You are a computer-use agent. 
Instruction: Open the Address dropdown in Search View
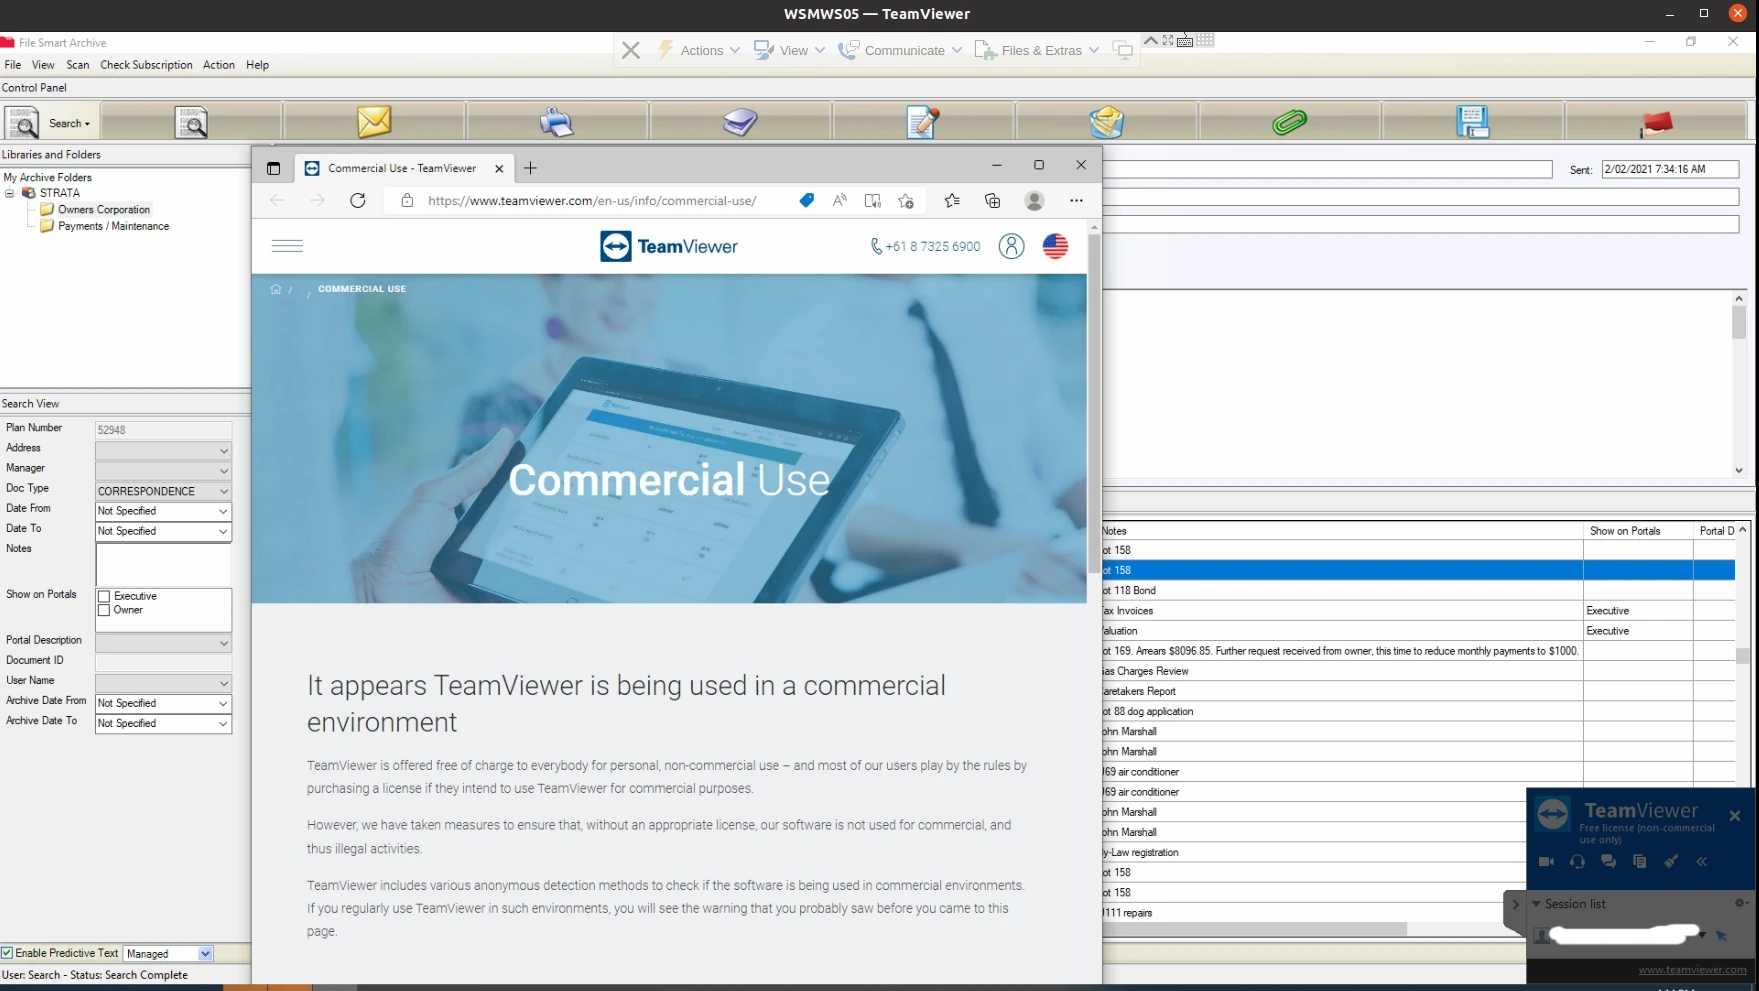[223, 451]
